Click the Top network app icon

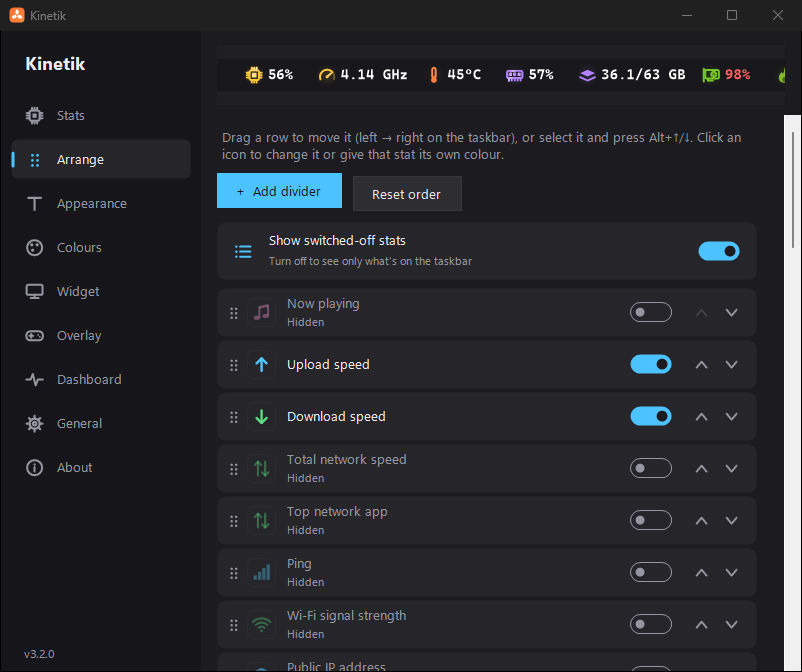(261, 521)
